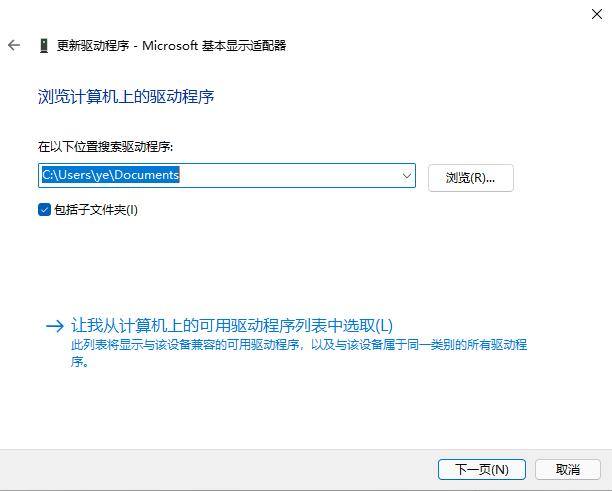
Task: Open 让我从计算机上的可用驱动程序列表中选取(L) link
Action: pyautogui.click(x=232, y=326)
